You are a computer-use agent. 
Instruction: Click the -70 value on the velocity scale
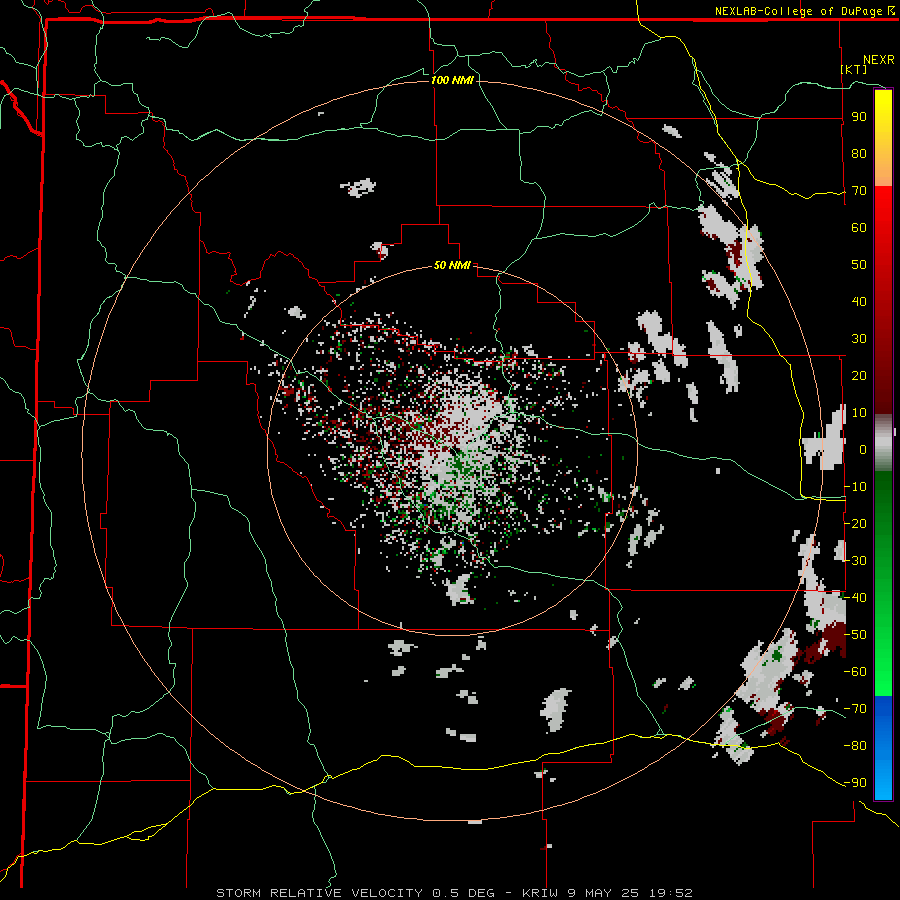tap(855, 709)
